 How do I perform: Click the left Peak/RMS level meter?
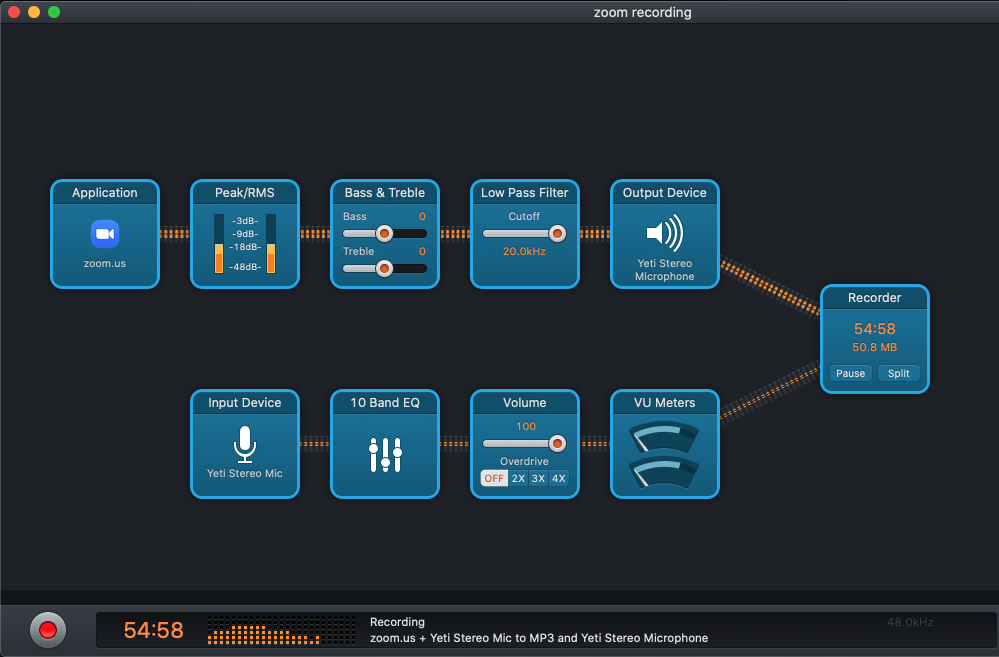coord(219,243)
